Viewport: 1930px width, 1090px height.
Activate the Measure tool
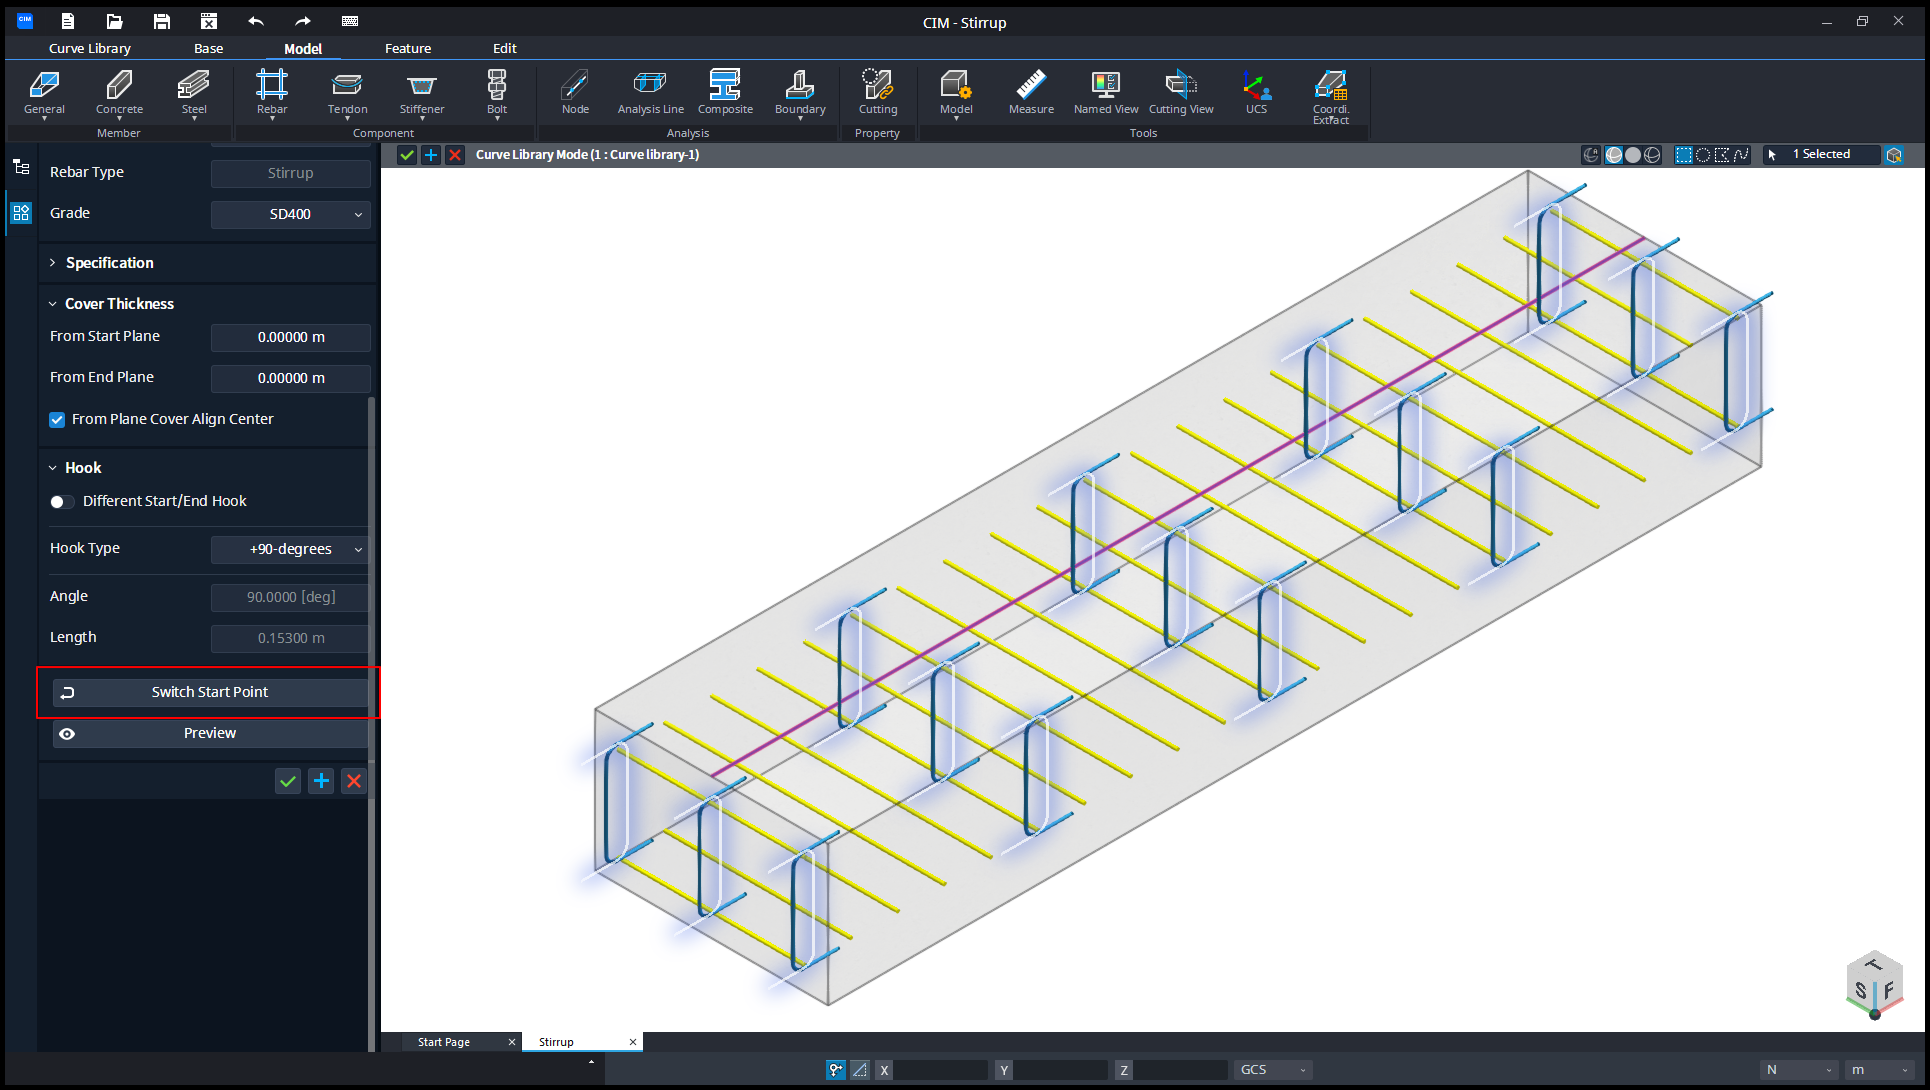point(1031,93)
